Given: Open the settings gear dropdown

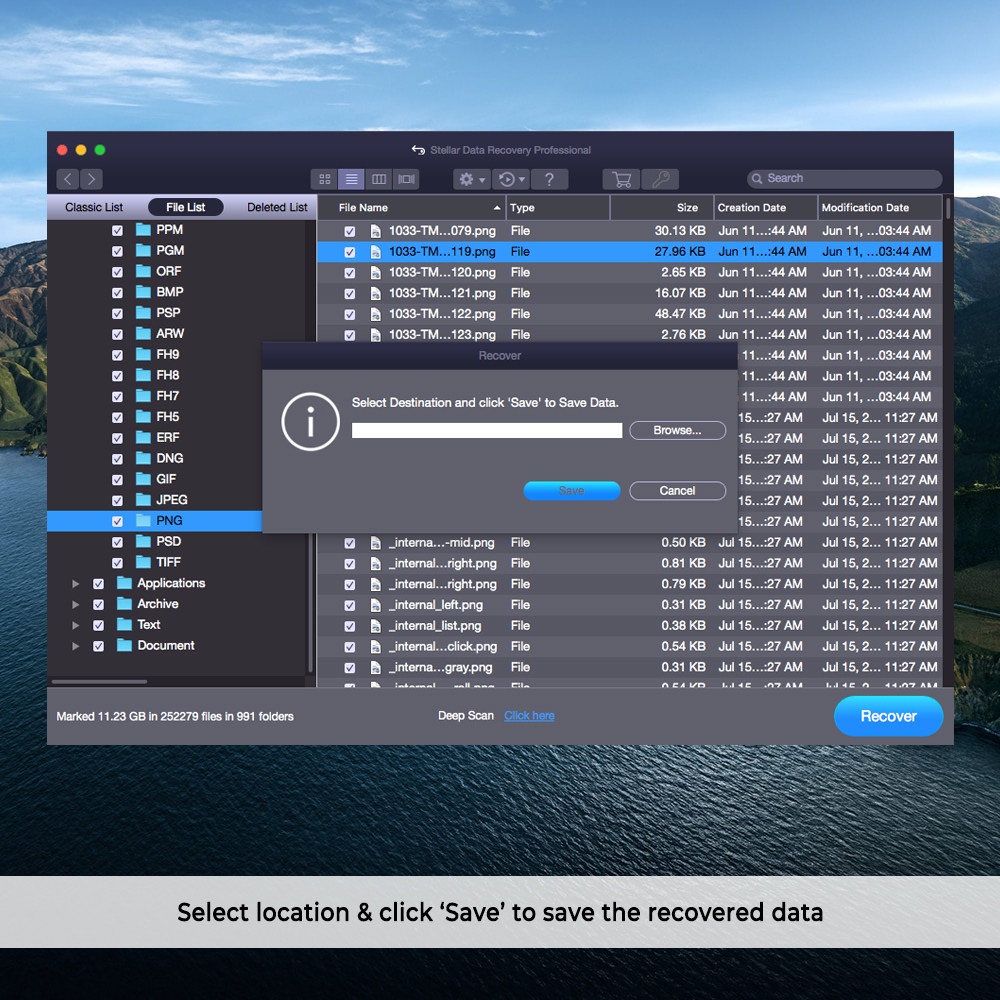Looking at the screenshot, I should pos(471,179).
